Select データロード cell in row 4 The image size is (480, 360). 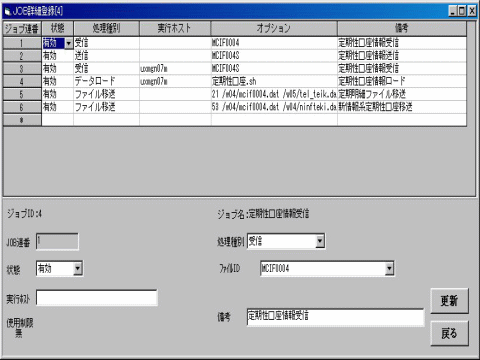(x=106, y=81)
